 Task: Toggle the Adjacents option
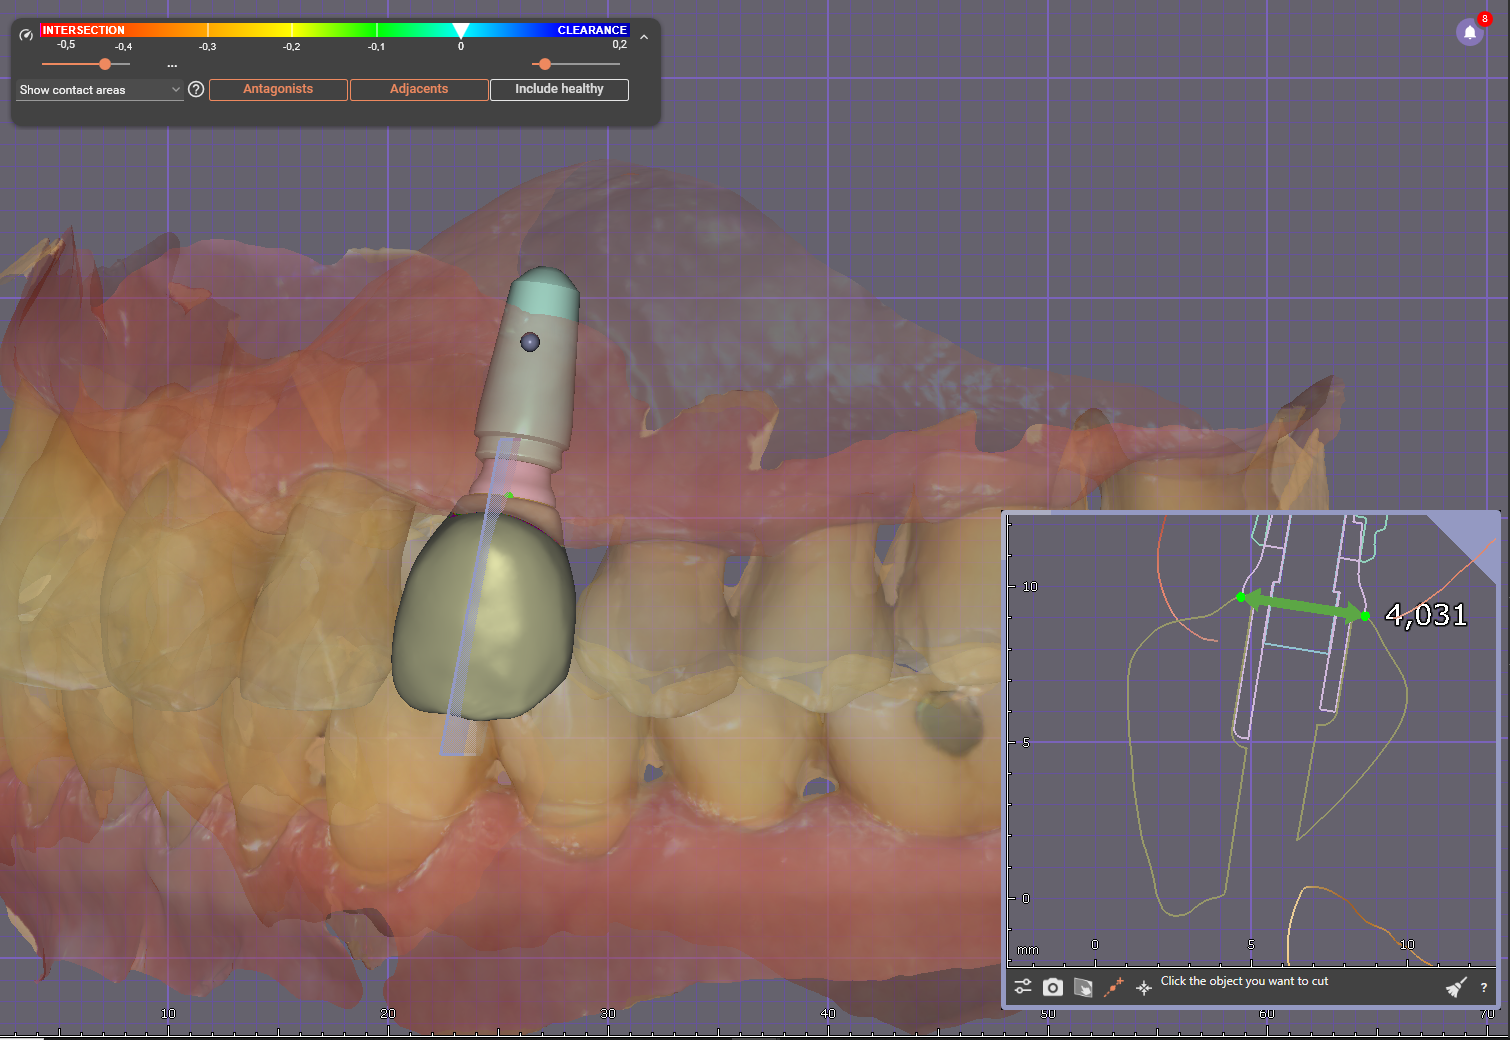419,89
